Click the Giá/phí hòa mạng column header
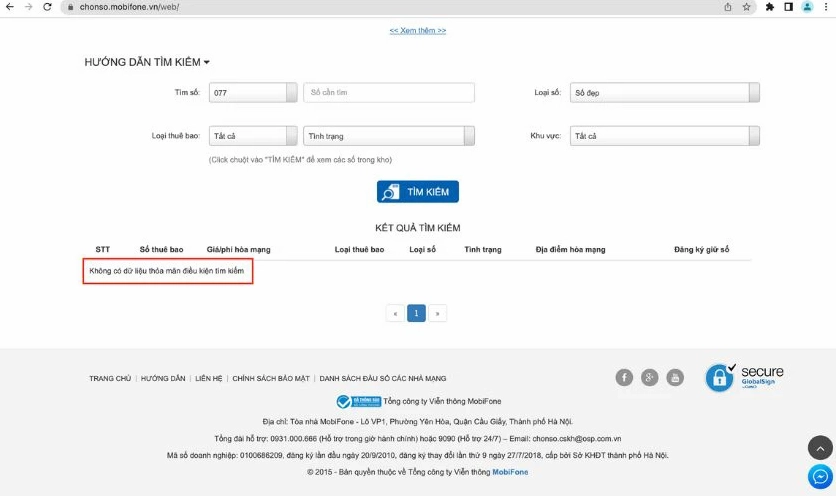 tap(238, 249)
